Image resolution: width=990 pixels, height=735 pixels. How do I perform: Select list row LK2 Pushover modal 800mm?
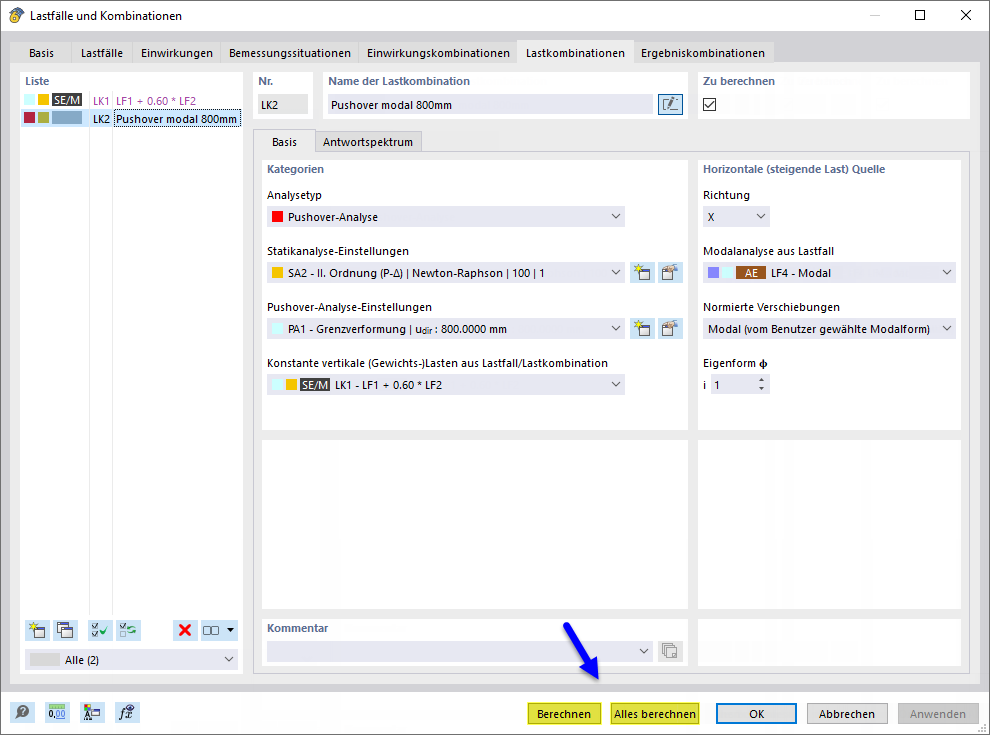[131, 118]
